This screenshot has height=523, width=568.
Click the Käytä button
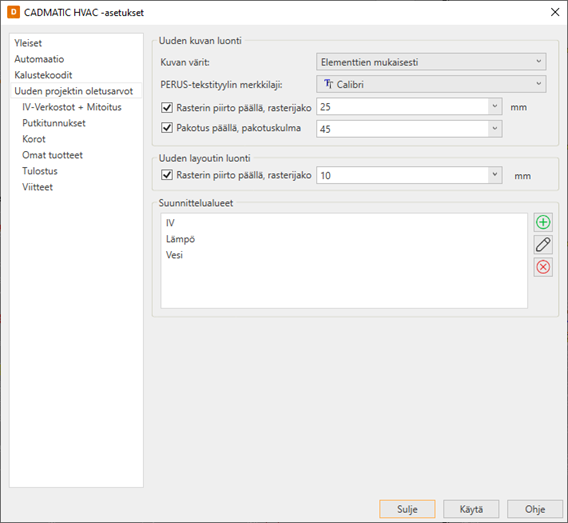[x=471, y=509]
